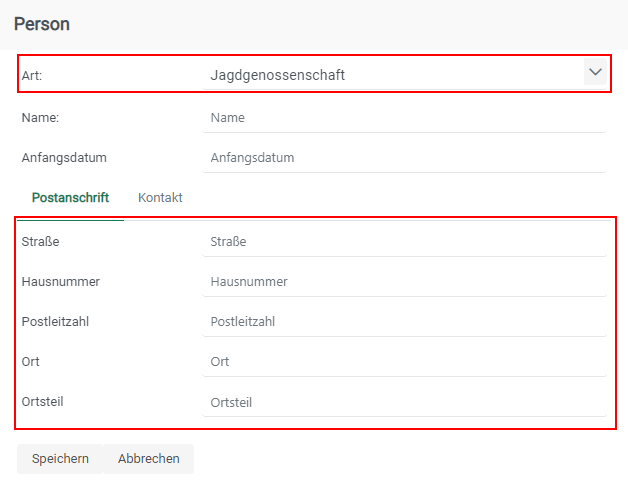Click the Straße label on the left
This screenshot has width=628, height=491.
[40, 241]
